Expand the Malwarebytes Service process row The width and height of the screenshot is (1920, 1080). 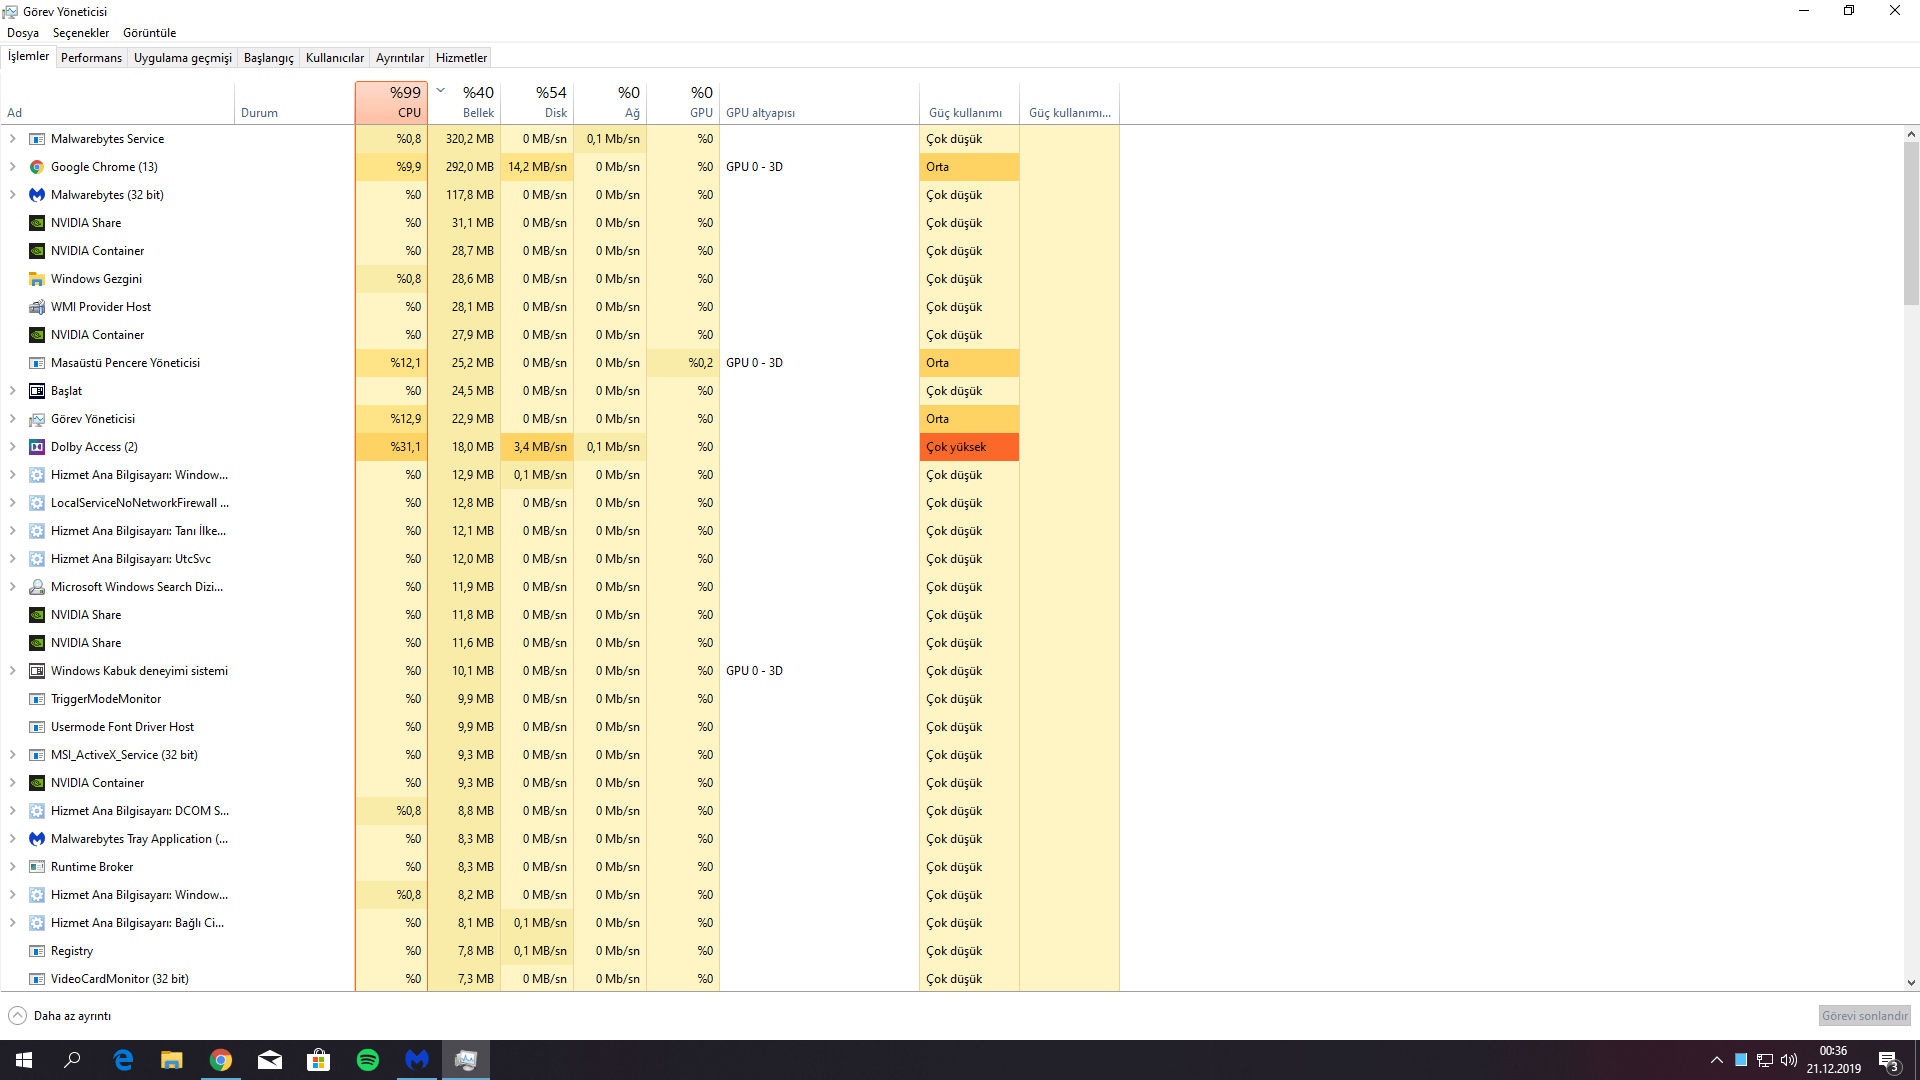click(x=12, y=139)
